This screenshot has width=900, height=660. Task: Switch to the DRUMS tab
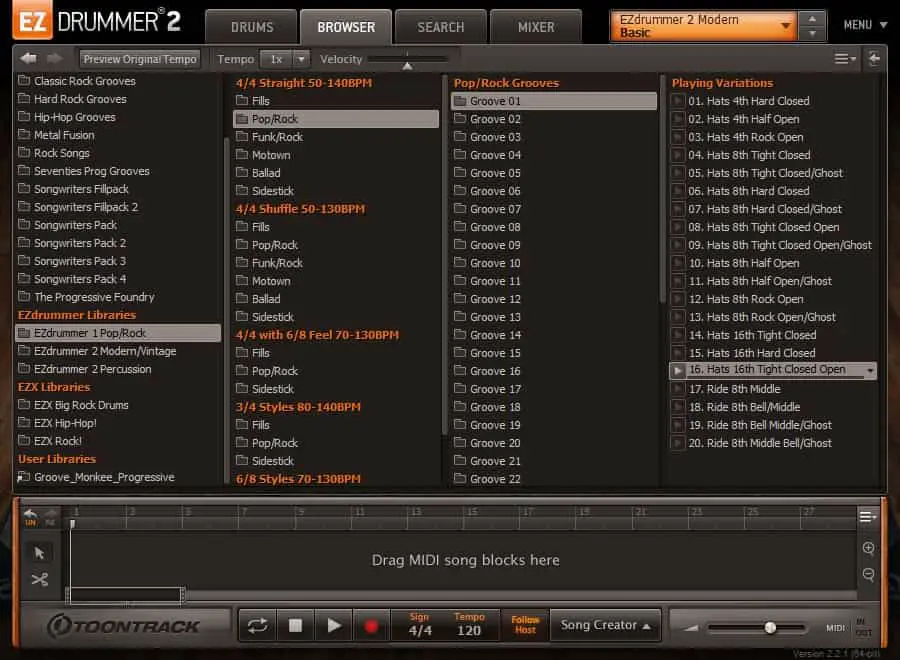[x=251, y=27]
